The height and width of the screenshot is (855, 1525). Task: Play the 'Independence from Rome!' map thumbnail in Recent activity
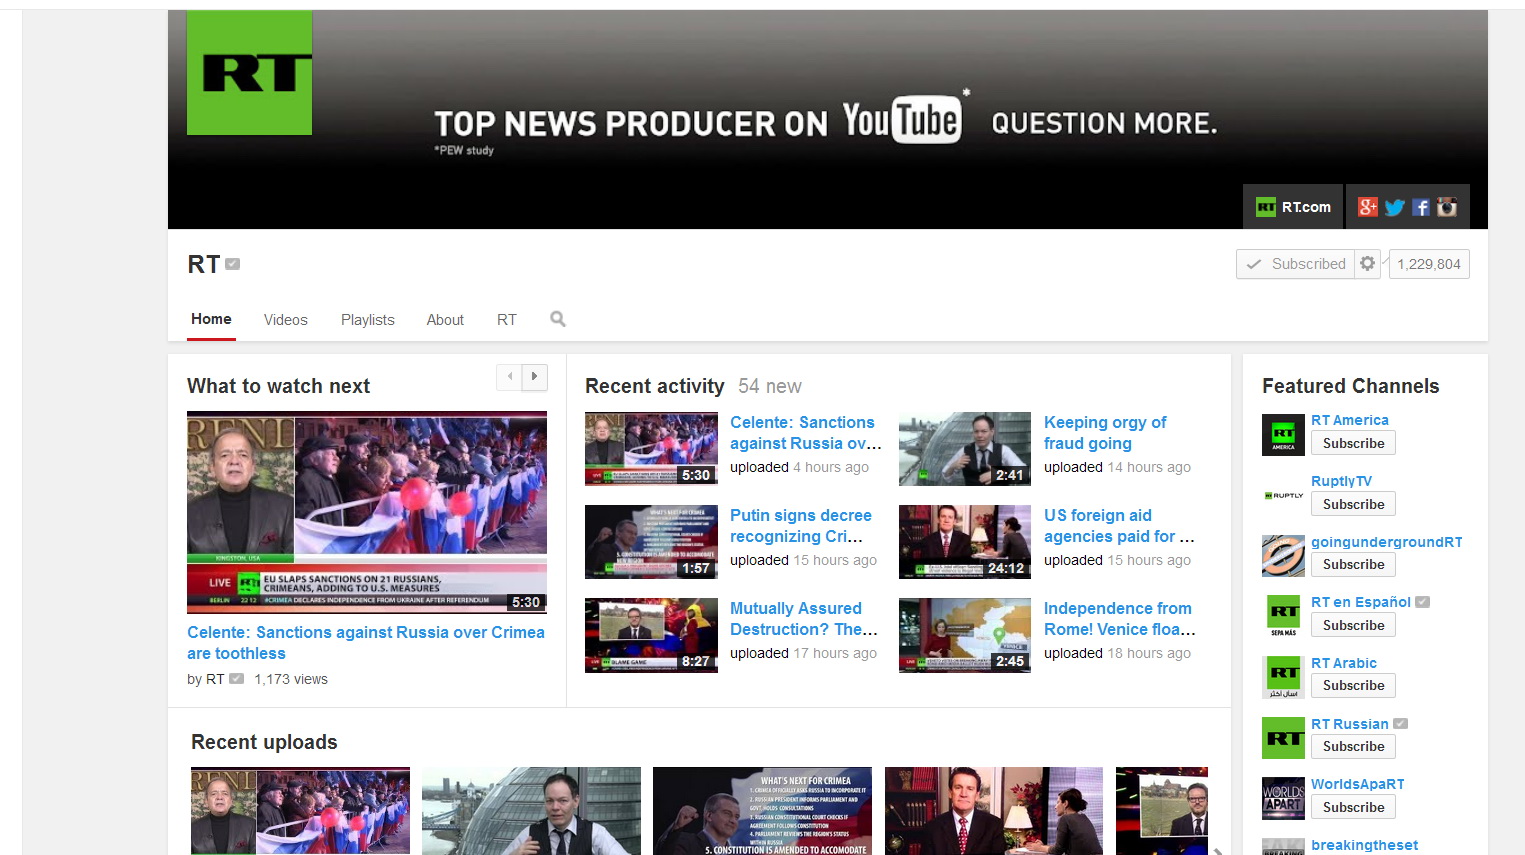coord(965,635)
